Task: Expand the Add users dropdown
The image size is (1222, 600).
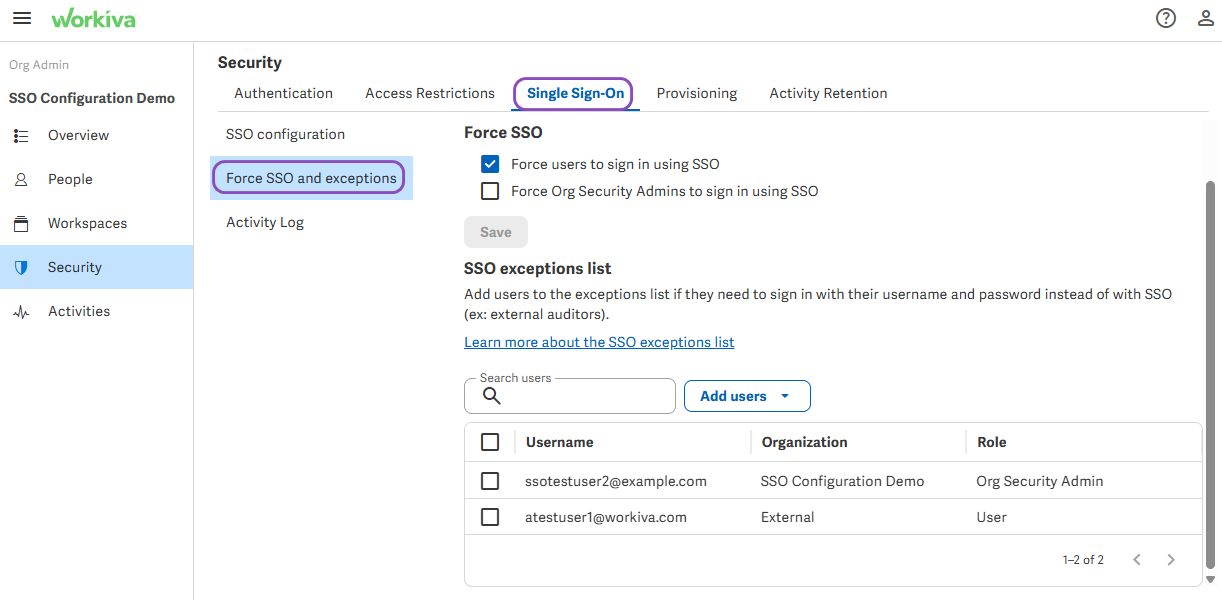Action: click(x=747, y=396)
